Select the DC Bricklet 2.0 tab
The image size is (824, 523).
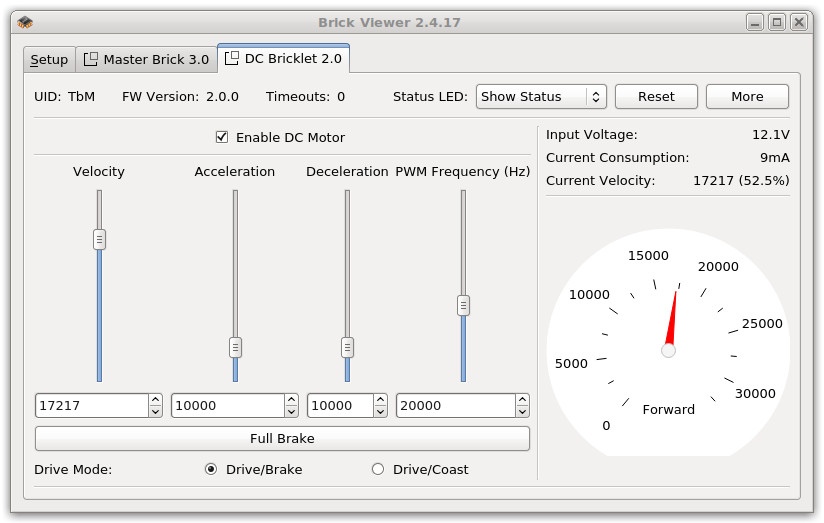(284, 58)
